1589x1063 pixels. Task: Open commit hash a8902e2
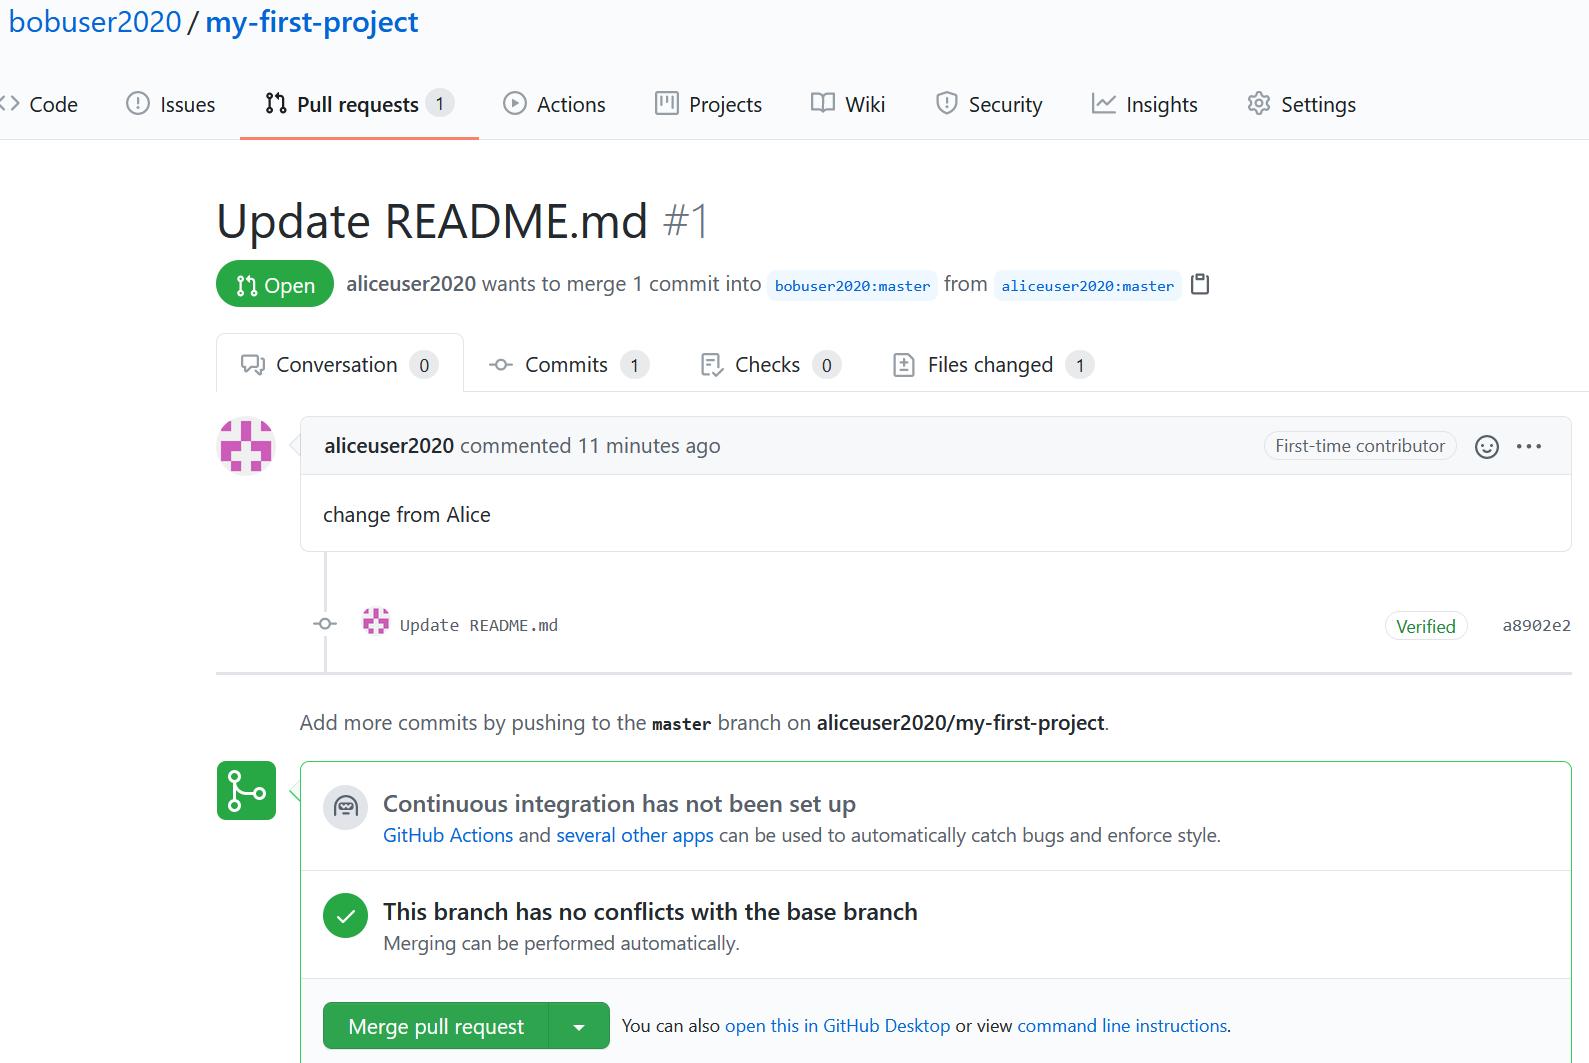click(1536, 626)
